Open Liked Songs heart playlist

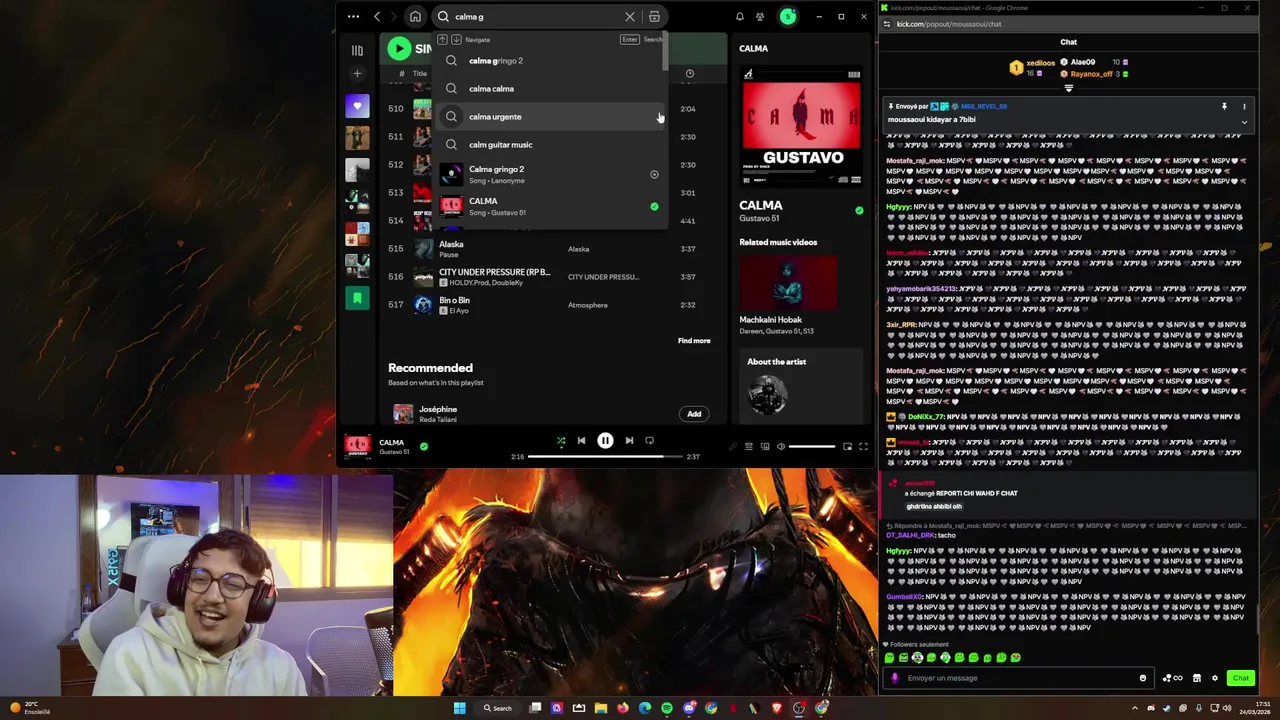pyautogui.click(x=357, y=106)
